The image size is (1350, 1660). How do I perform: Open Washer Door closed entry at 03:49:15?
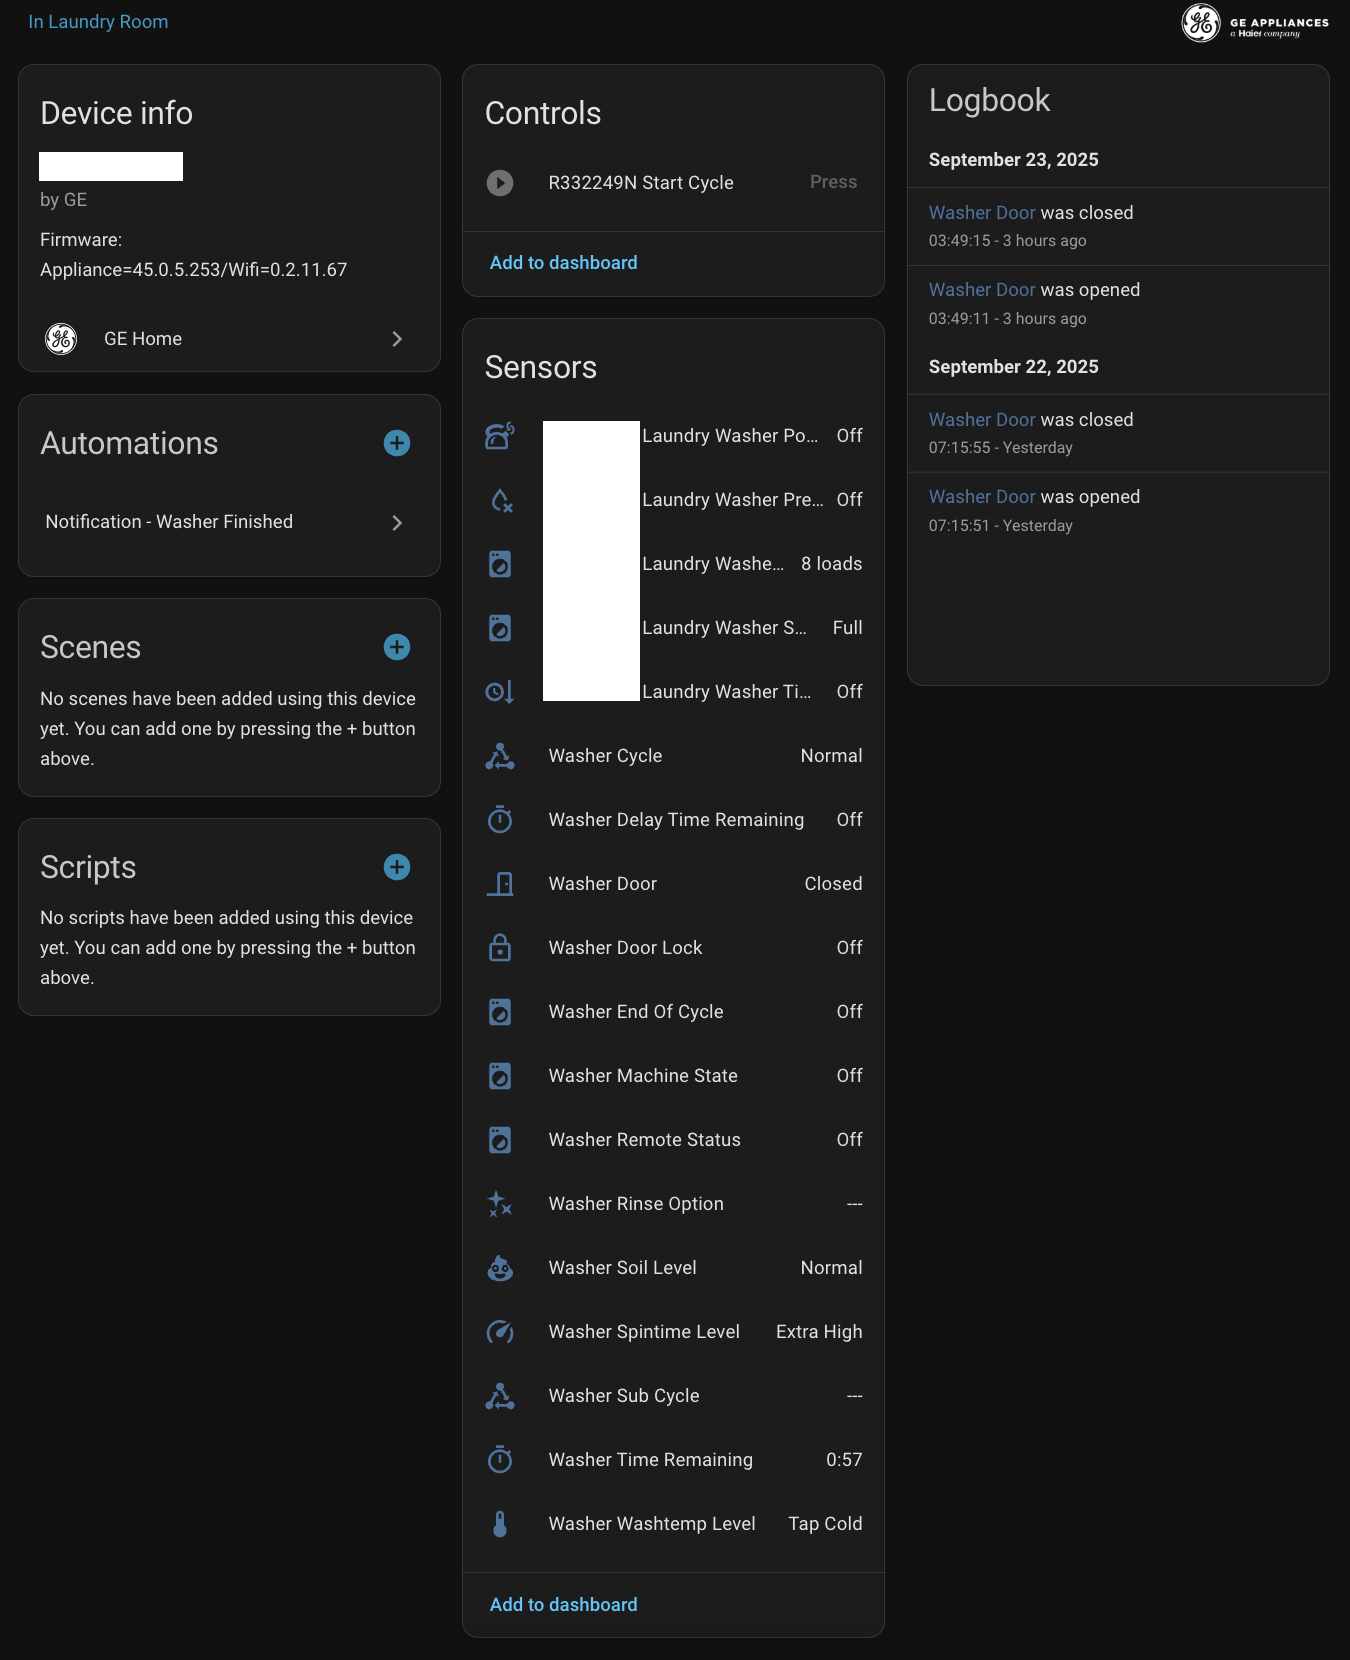[x=982, y=213]
